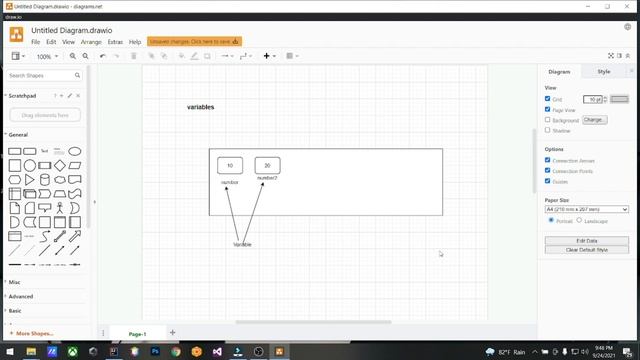The width and height of the screenshot is (640, 360).
Task: Select the note page shape
Action: tap(15, 208)
